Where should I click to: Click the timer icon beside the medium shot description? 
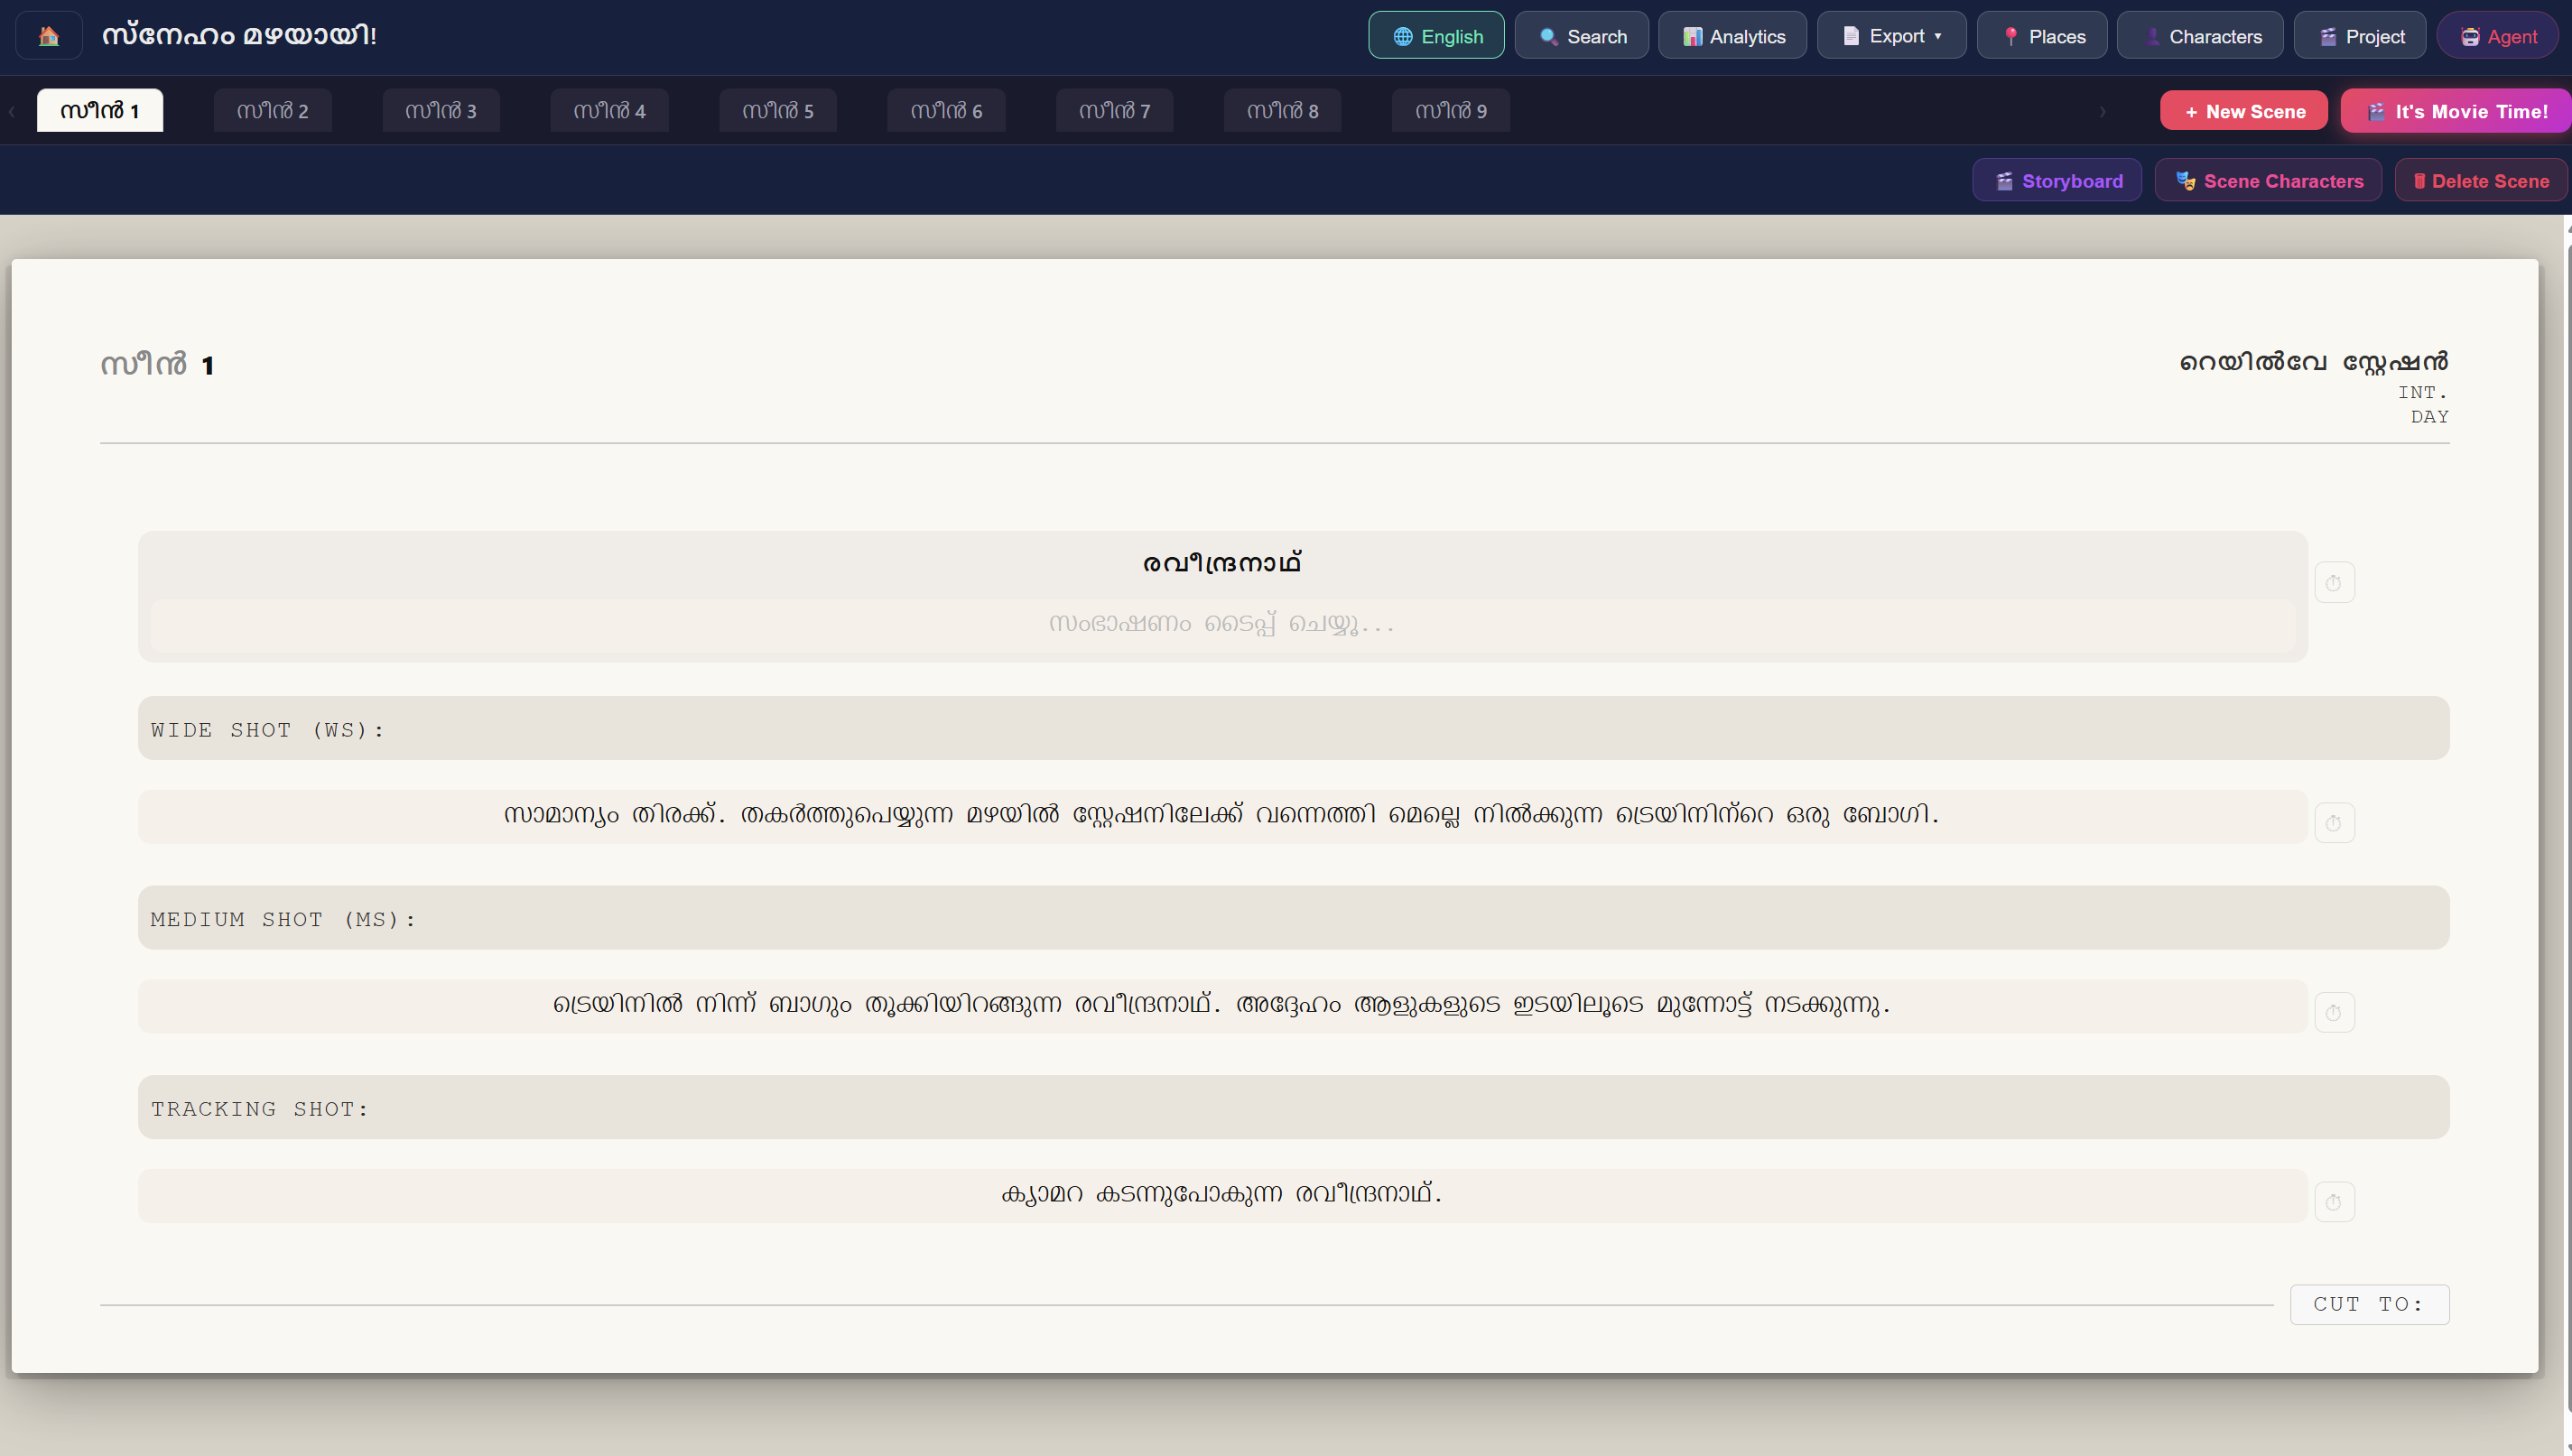tap(2334, 1013)
